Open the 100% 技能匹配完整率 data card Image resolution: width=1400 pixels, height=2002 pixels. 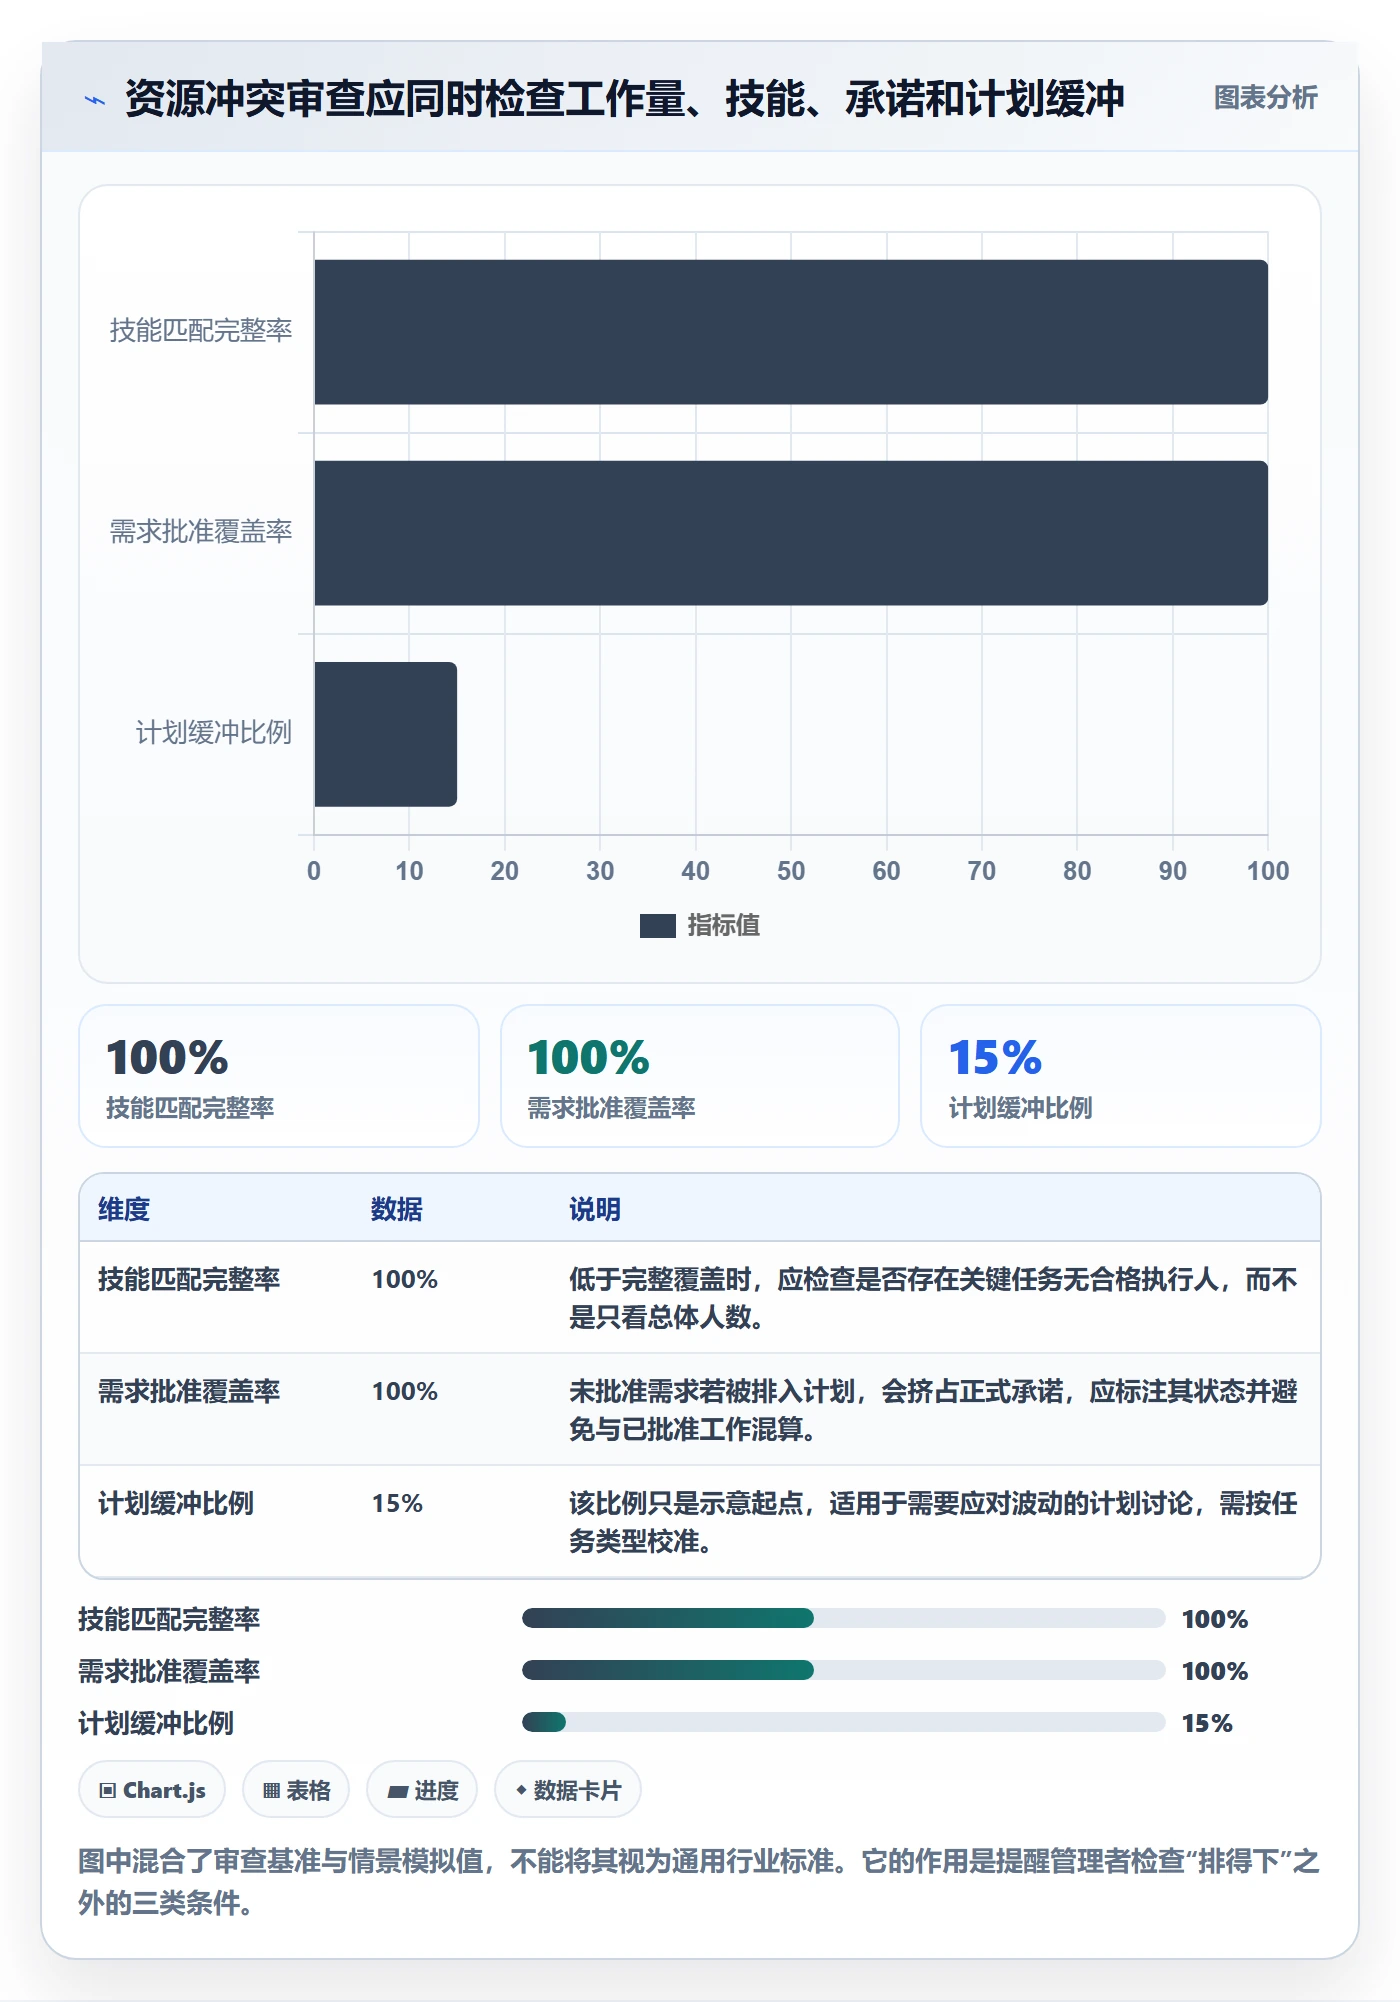pos(279,1076)
